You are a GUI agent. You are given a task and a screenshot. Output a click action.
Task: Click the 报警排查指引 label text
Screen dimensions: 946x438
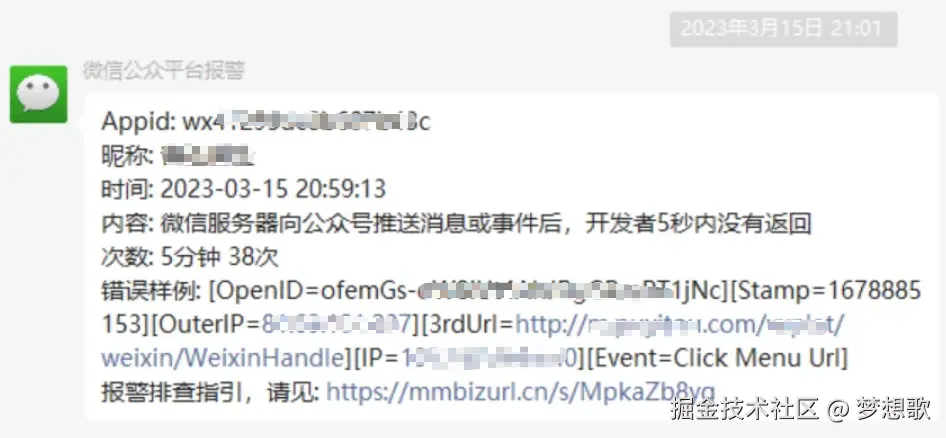point(172,392)
